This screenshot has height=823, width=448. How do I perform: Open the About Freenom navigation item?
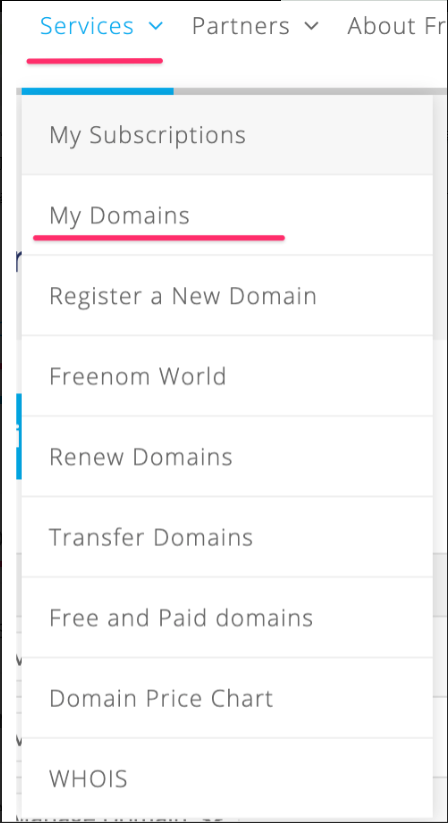click(x=397, y=26)
